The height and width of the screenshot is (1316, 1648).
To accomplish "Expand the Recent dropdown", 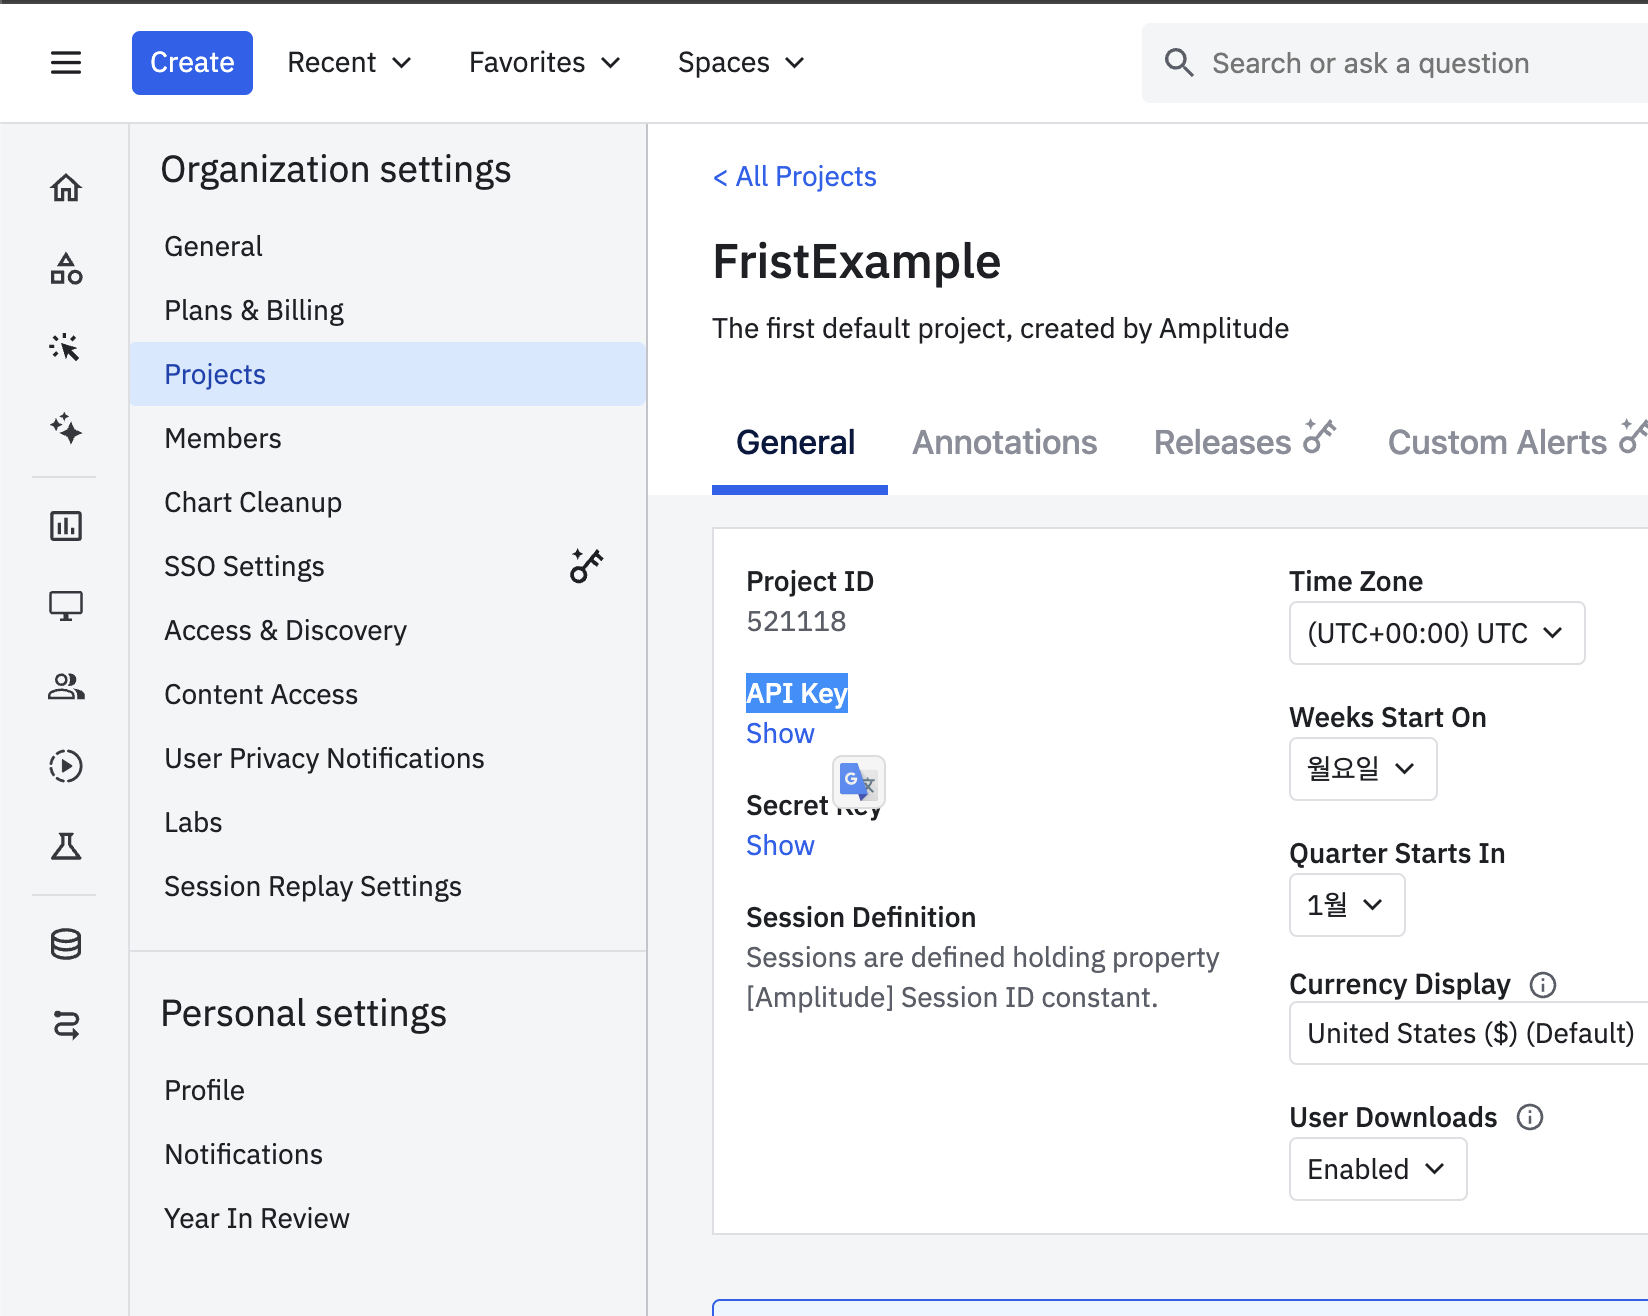I will [x=349, y=63].
